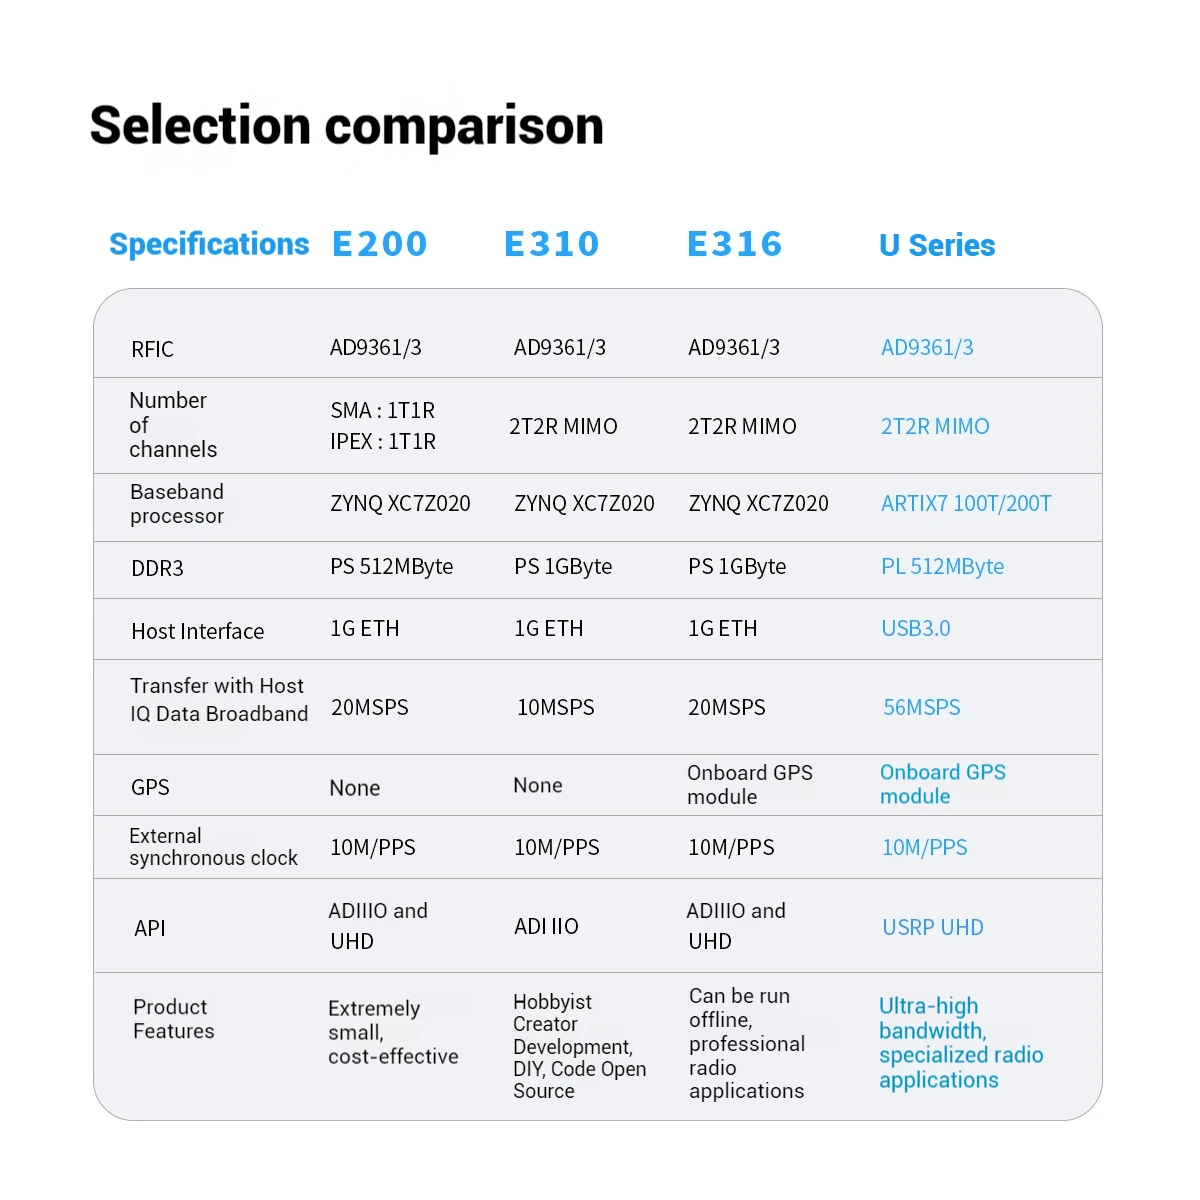Click the blue ARTIX7 100T/200T text
Image resolution: width=1200 pixels, height=1200 pixels.
click(965, 504)
